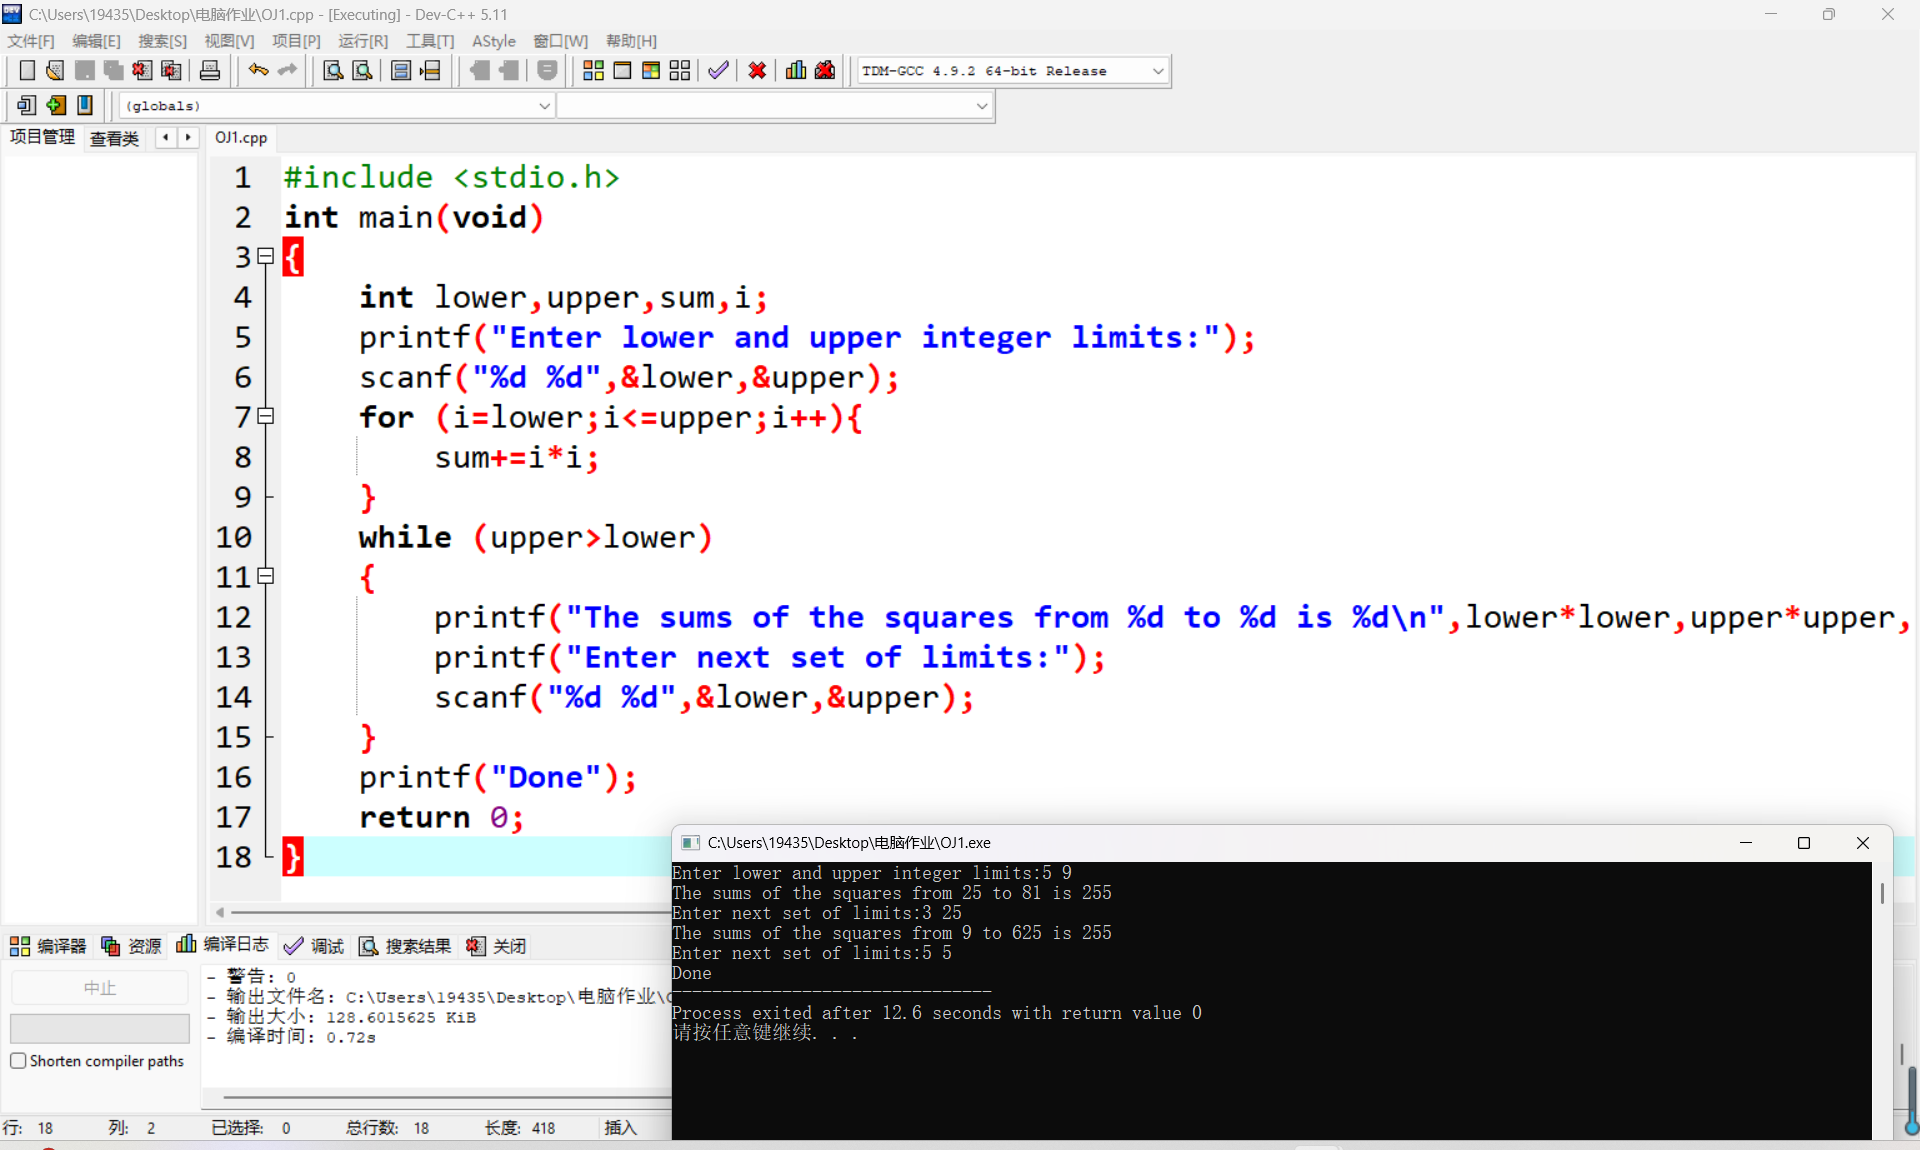
Task: Click the purple Syntax Check checkmark icon
Action: tap(718, 70)
